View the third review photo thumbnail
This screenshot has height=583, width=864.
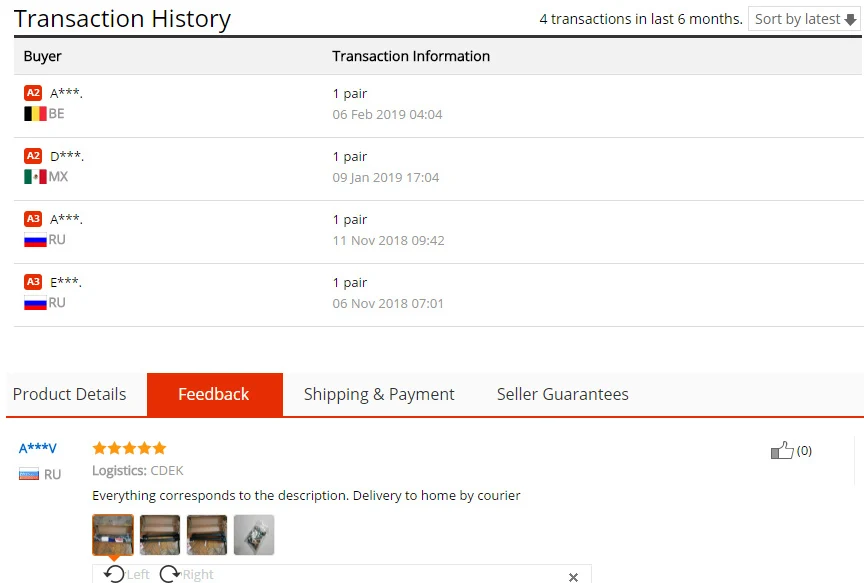207,535
